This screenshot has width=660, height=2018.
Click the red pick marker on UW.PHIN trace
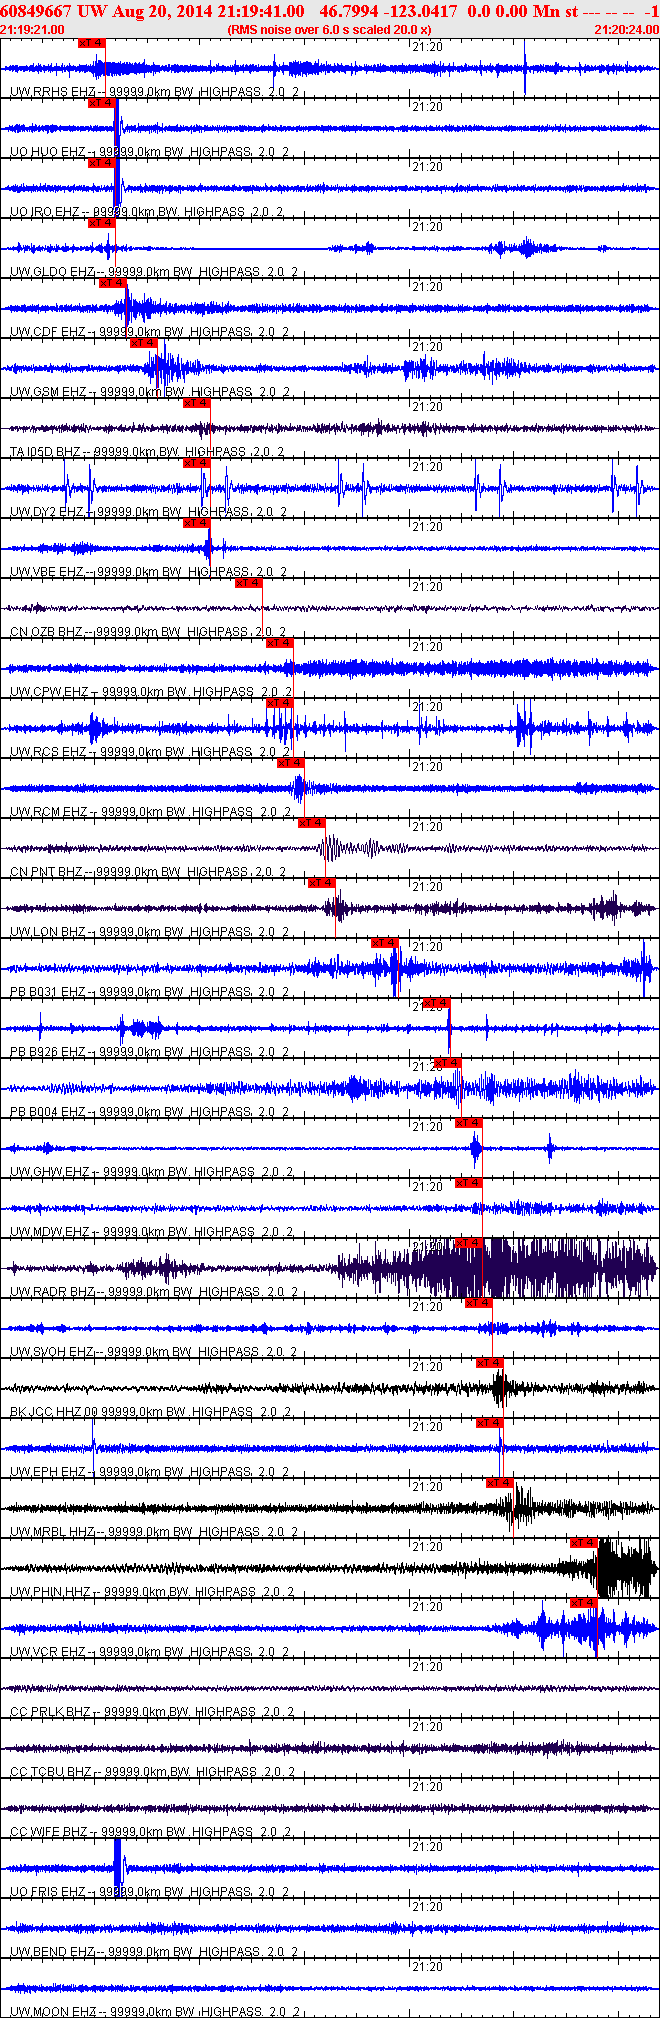583,1543
